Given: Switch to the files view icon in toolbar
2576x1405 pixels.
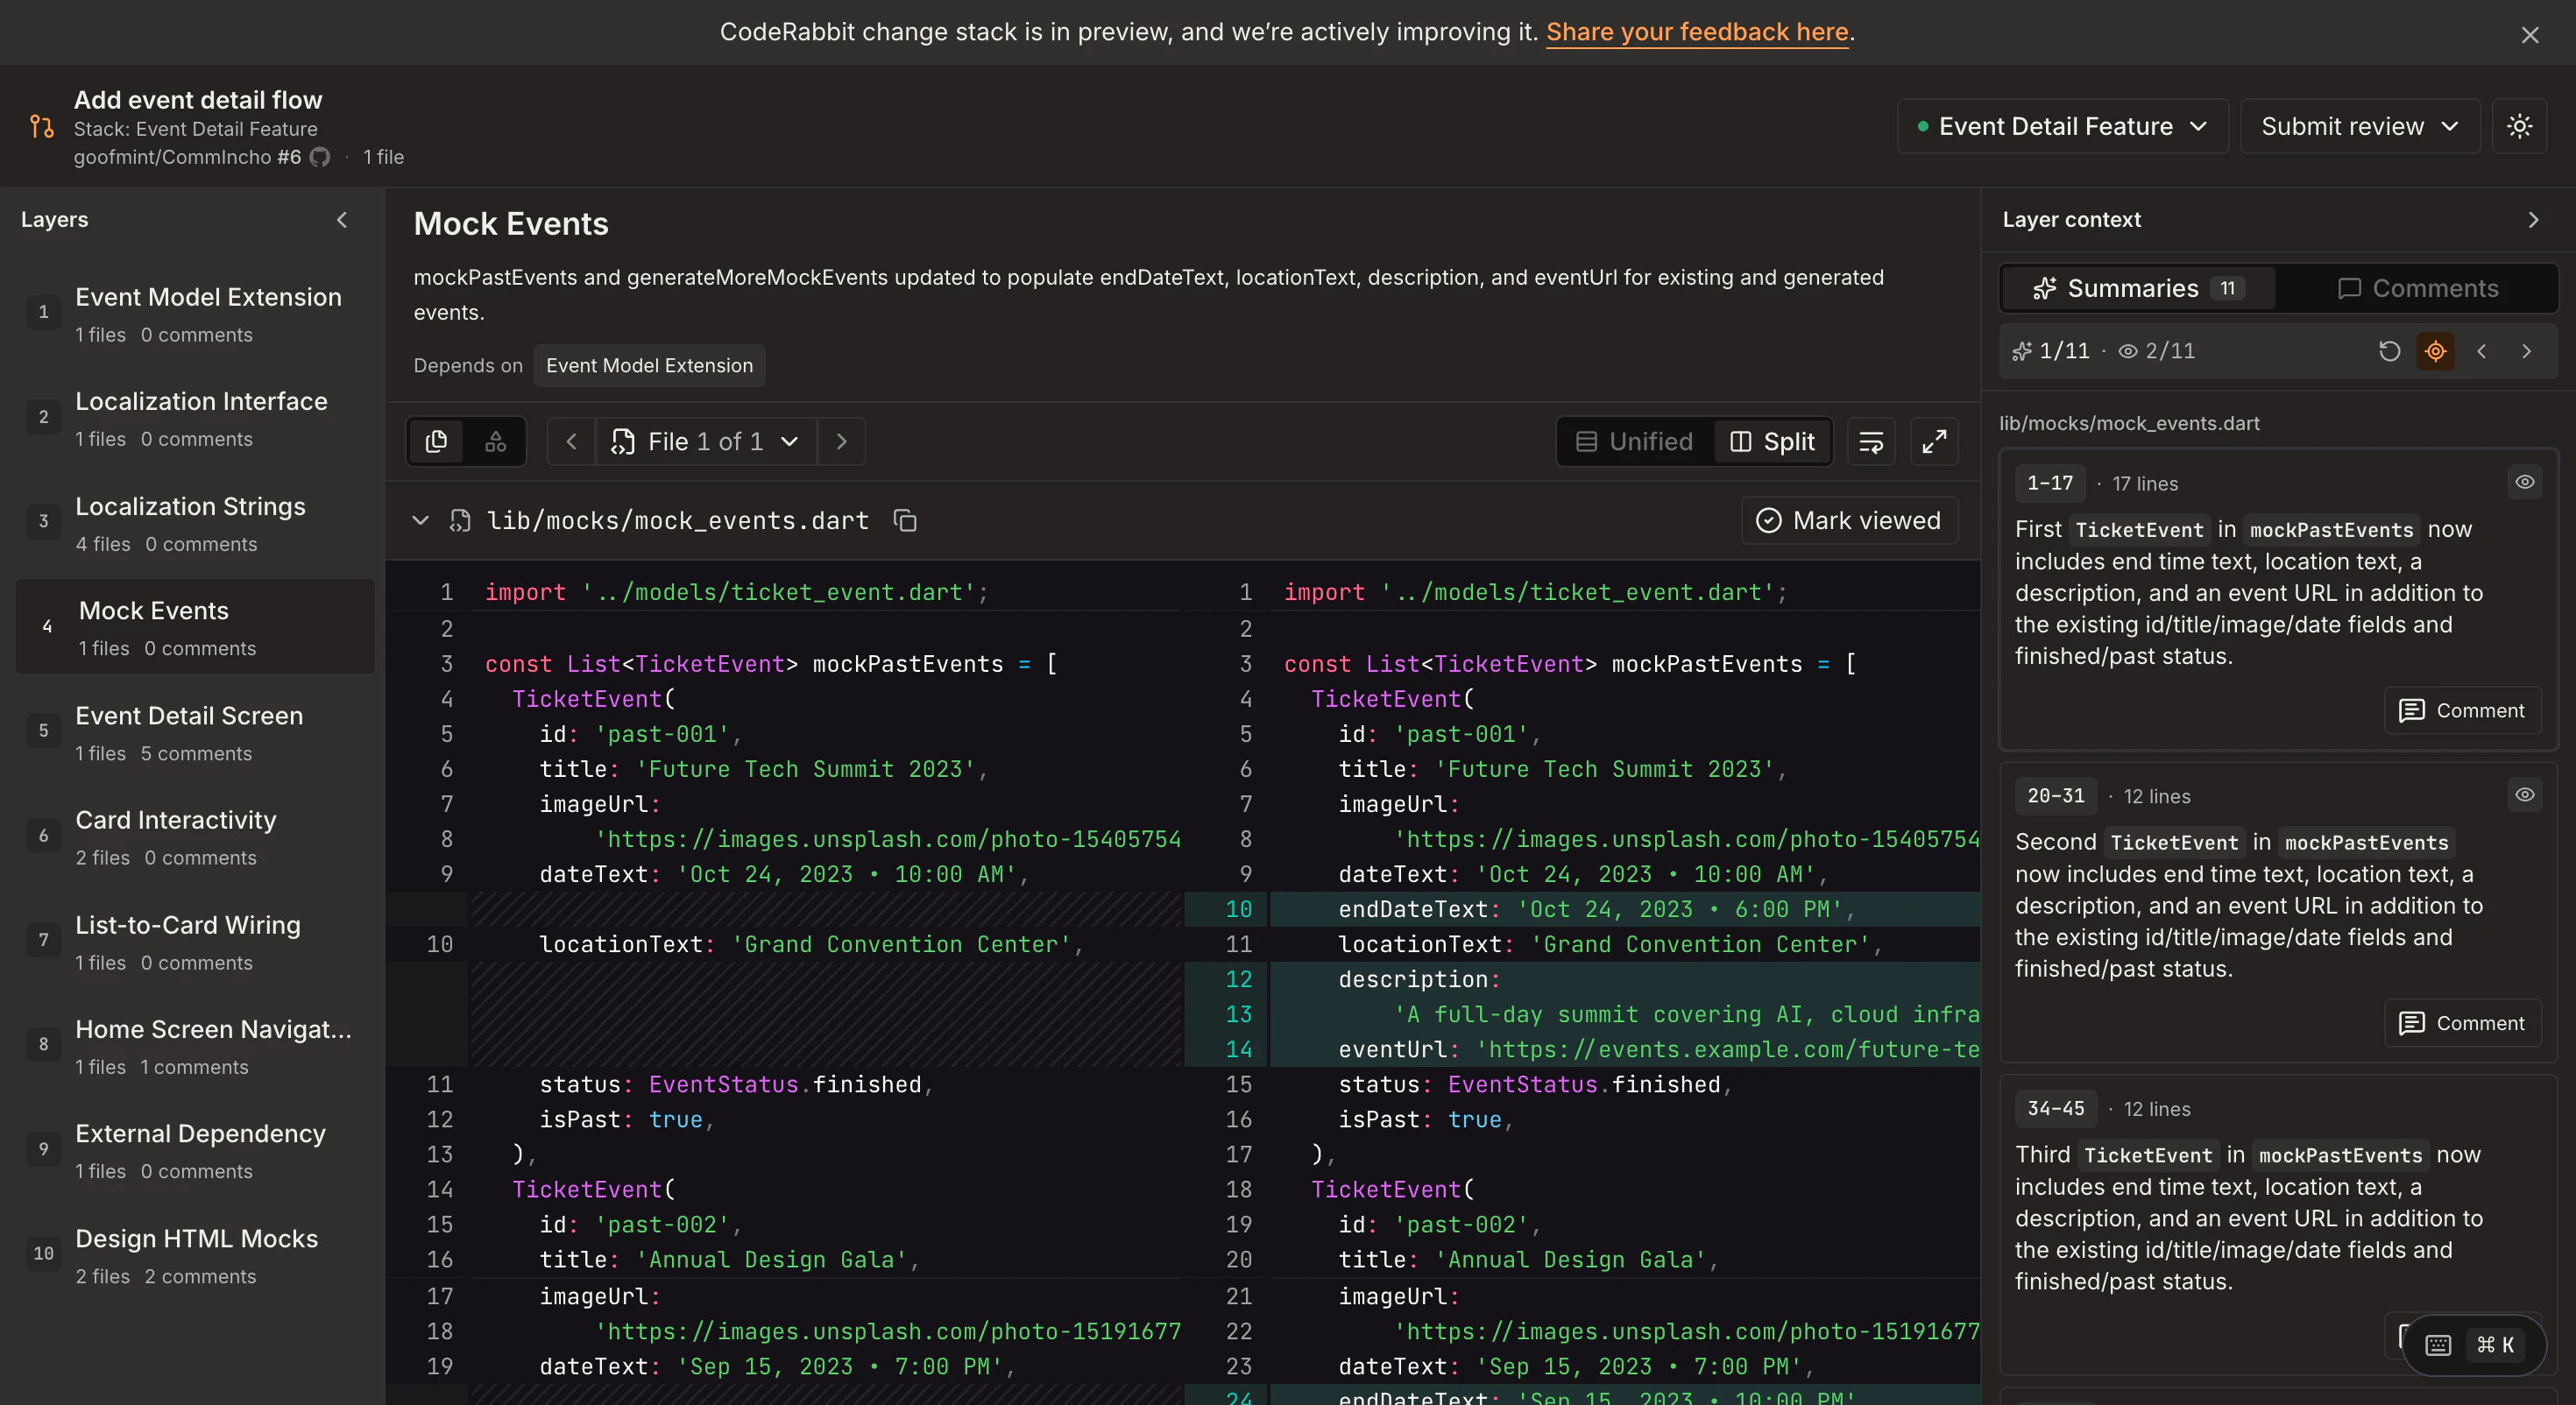Looking at the screenshot, I should [x=436, y=441].
